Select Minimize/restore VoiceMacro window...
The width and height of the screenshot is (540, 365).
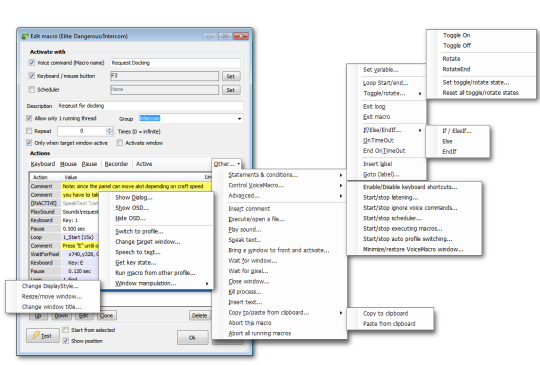click(x=413, y=249)
